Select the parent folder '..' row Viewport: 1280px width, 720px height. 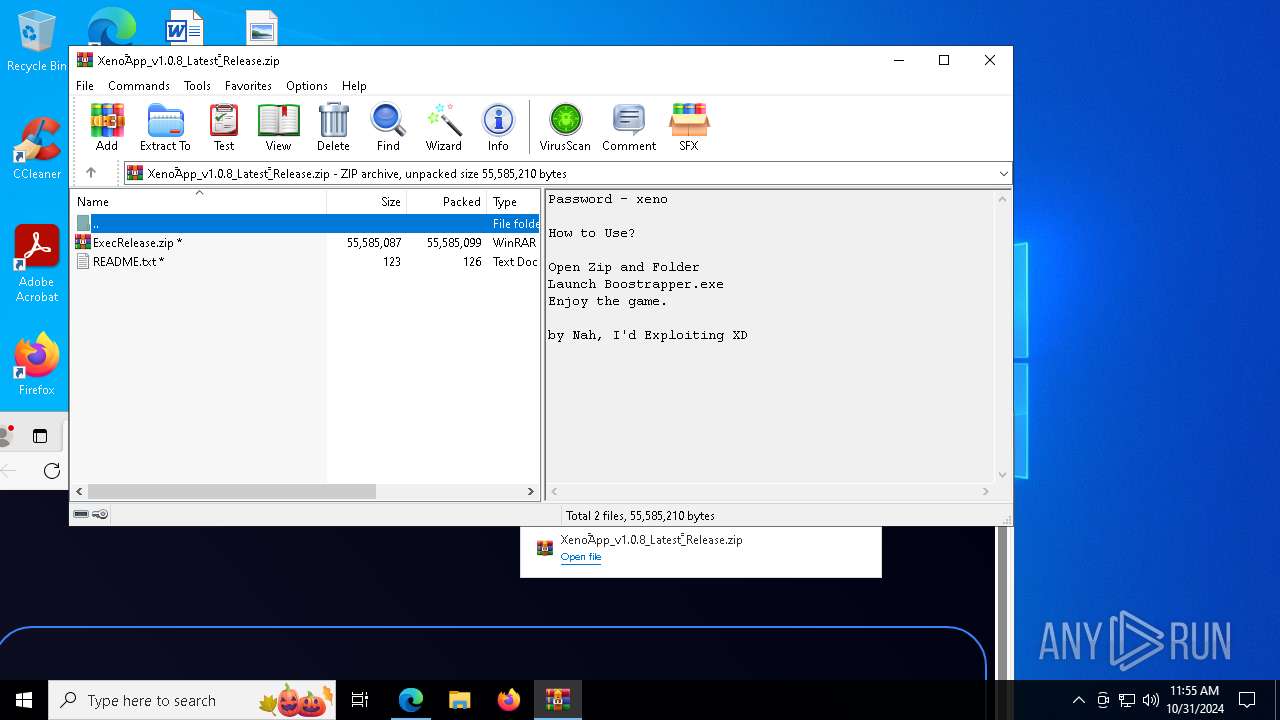click(x=305, y=224)
